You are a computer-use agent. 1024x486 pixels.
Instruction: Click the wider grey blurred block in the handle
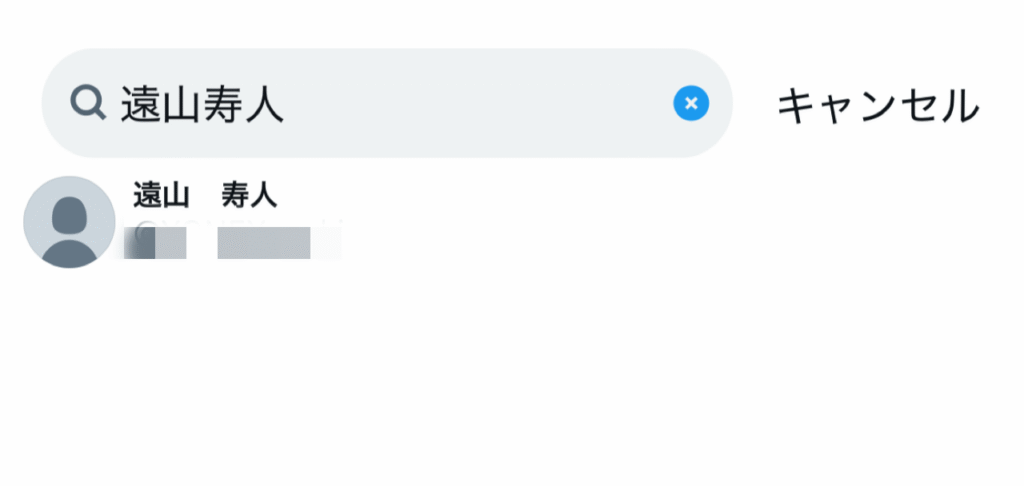click(x=264, y=243)
